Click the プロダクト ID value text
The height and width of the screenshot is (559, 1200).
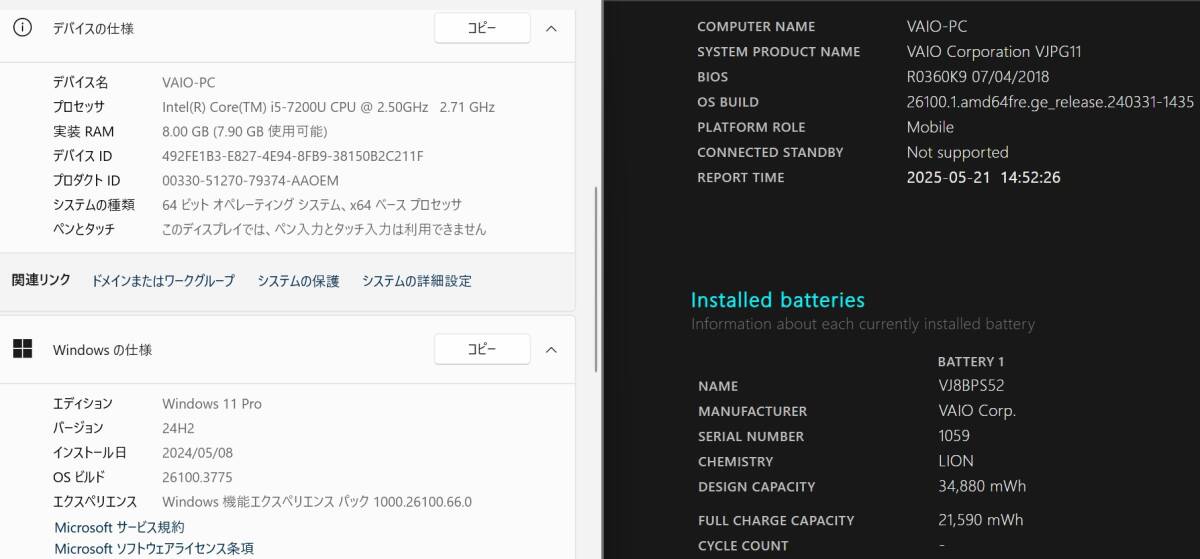coord(250,180)
